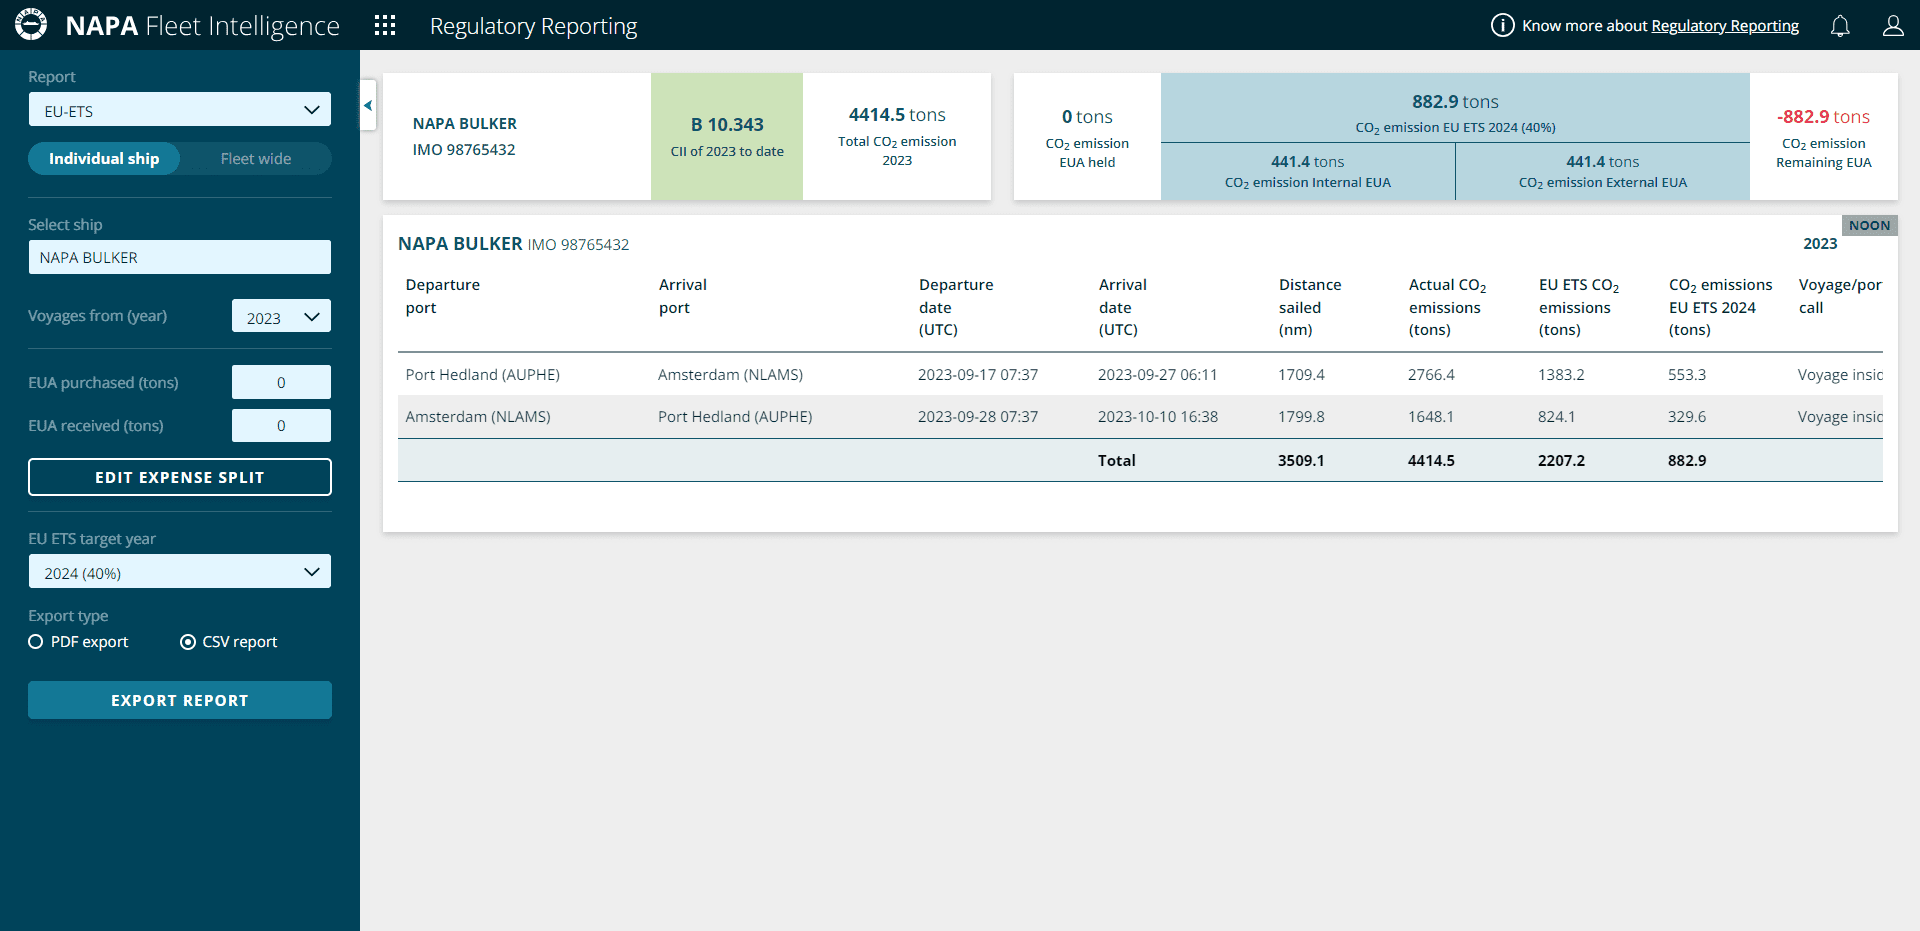Click the Port Hedland (AUPHE) departure cell

point(482,375)
